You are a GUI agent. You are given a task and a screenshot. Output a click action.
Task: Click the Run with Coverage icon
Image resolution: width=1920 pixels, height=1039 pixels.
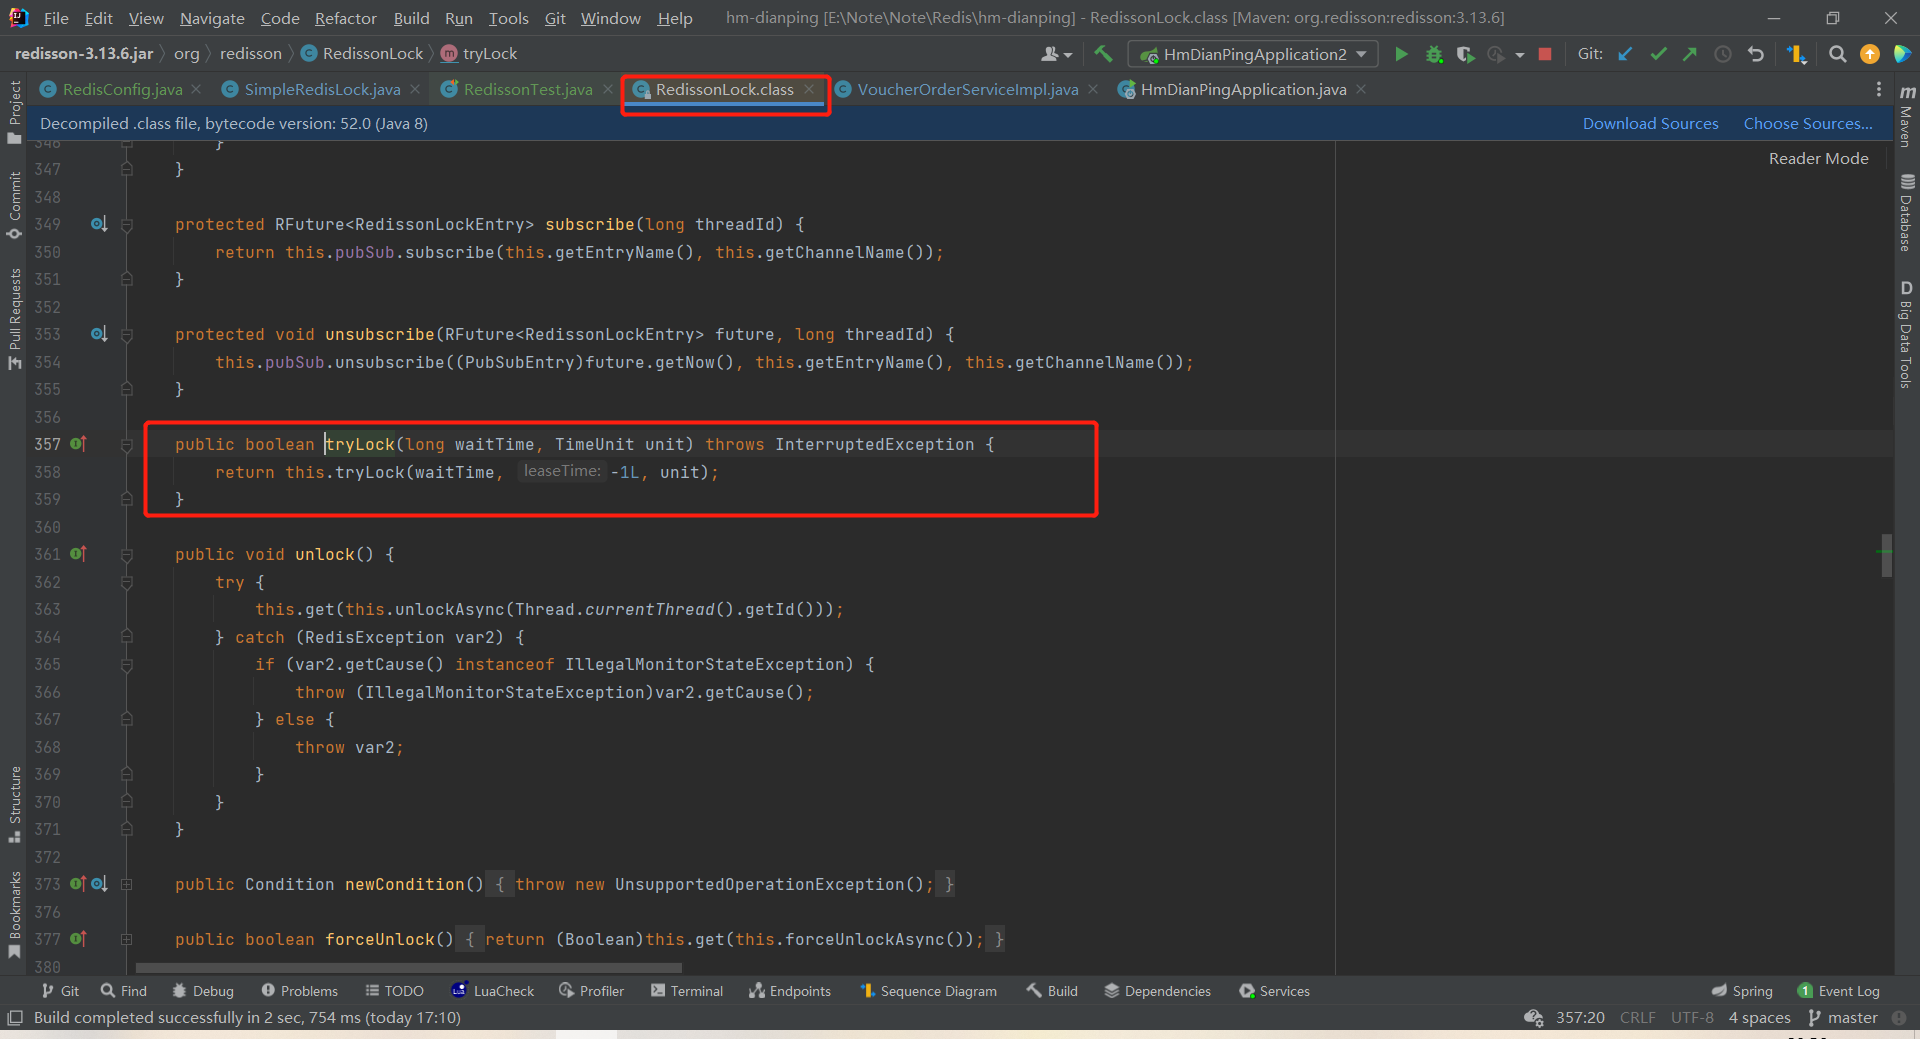coord(1465,54)
